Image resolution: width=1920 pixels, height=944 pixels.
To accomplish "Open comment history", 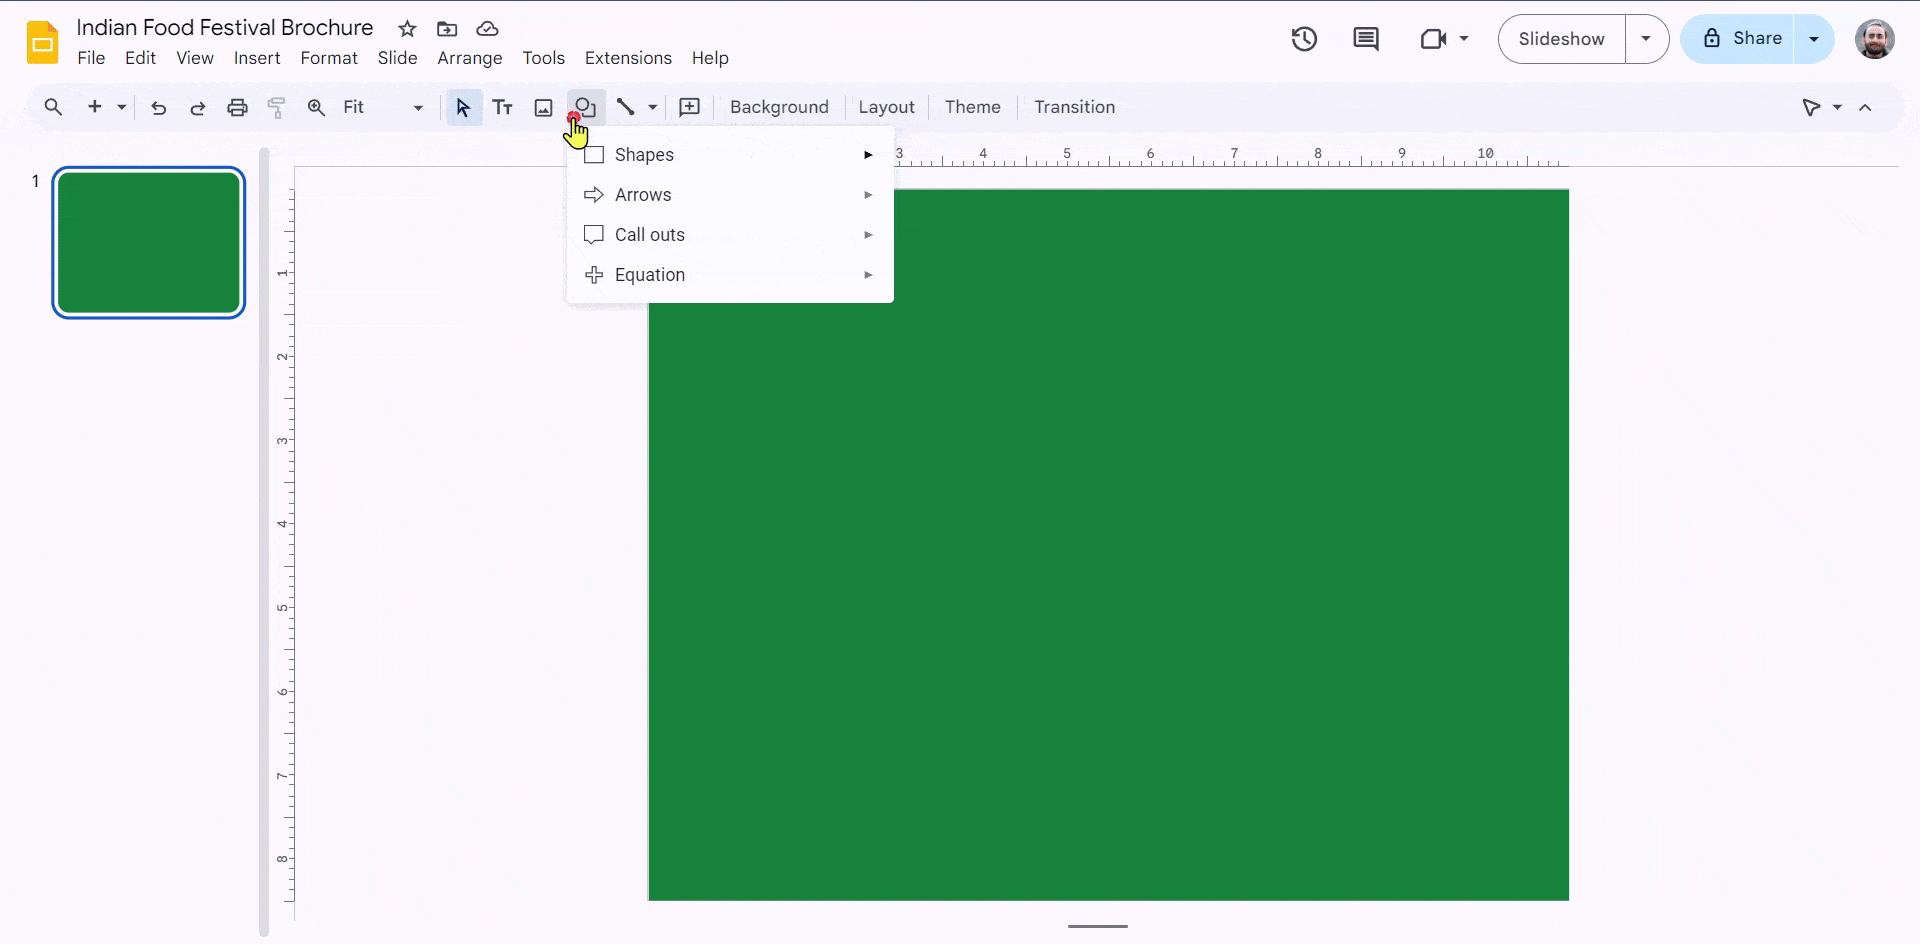I will [1366, 39].
